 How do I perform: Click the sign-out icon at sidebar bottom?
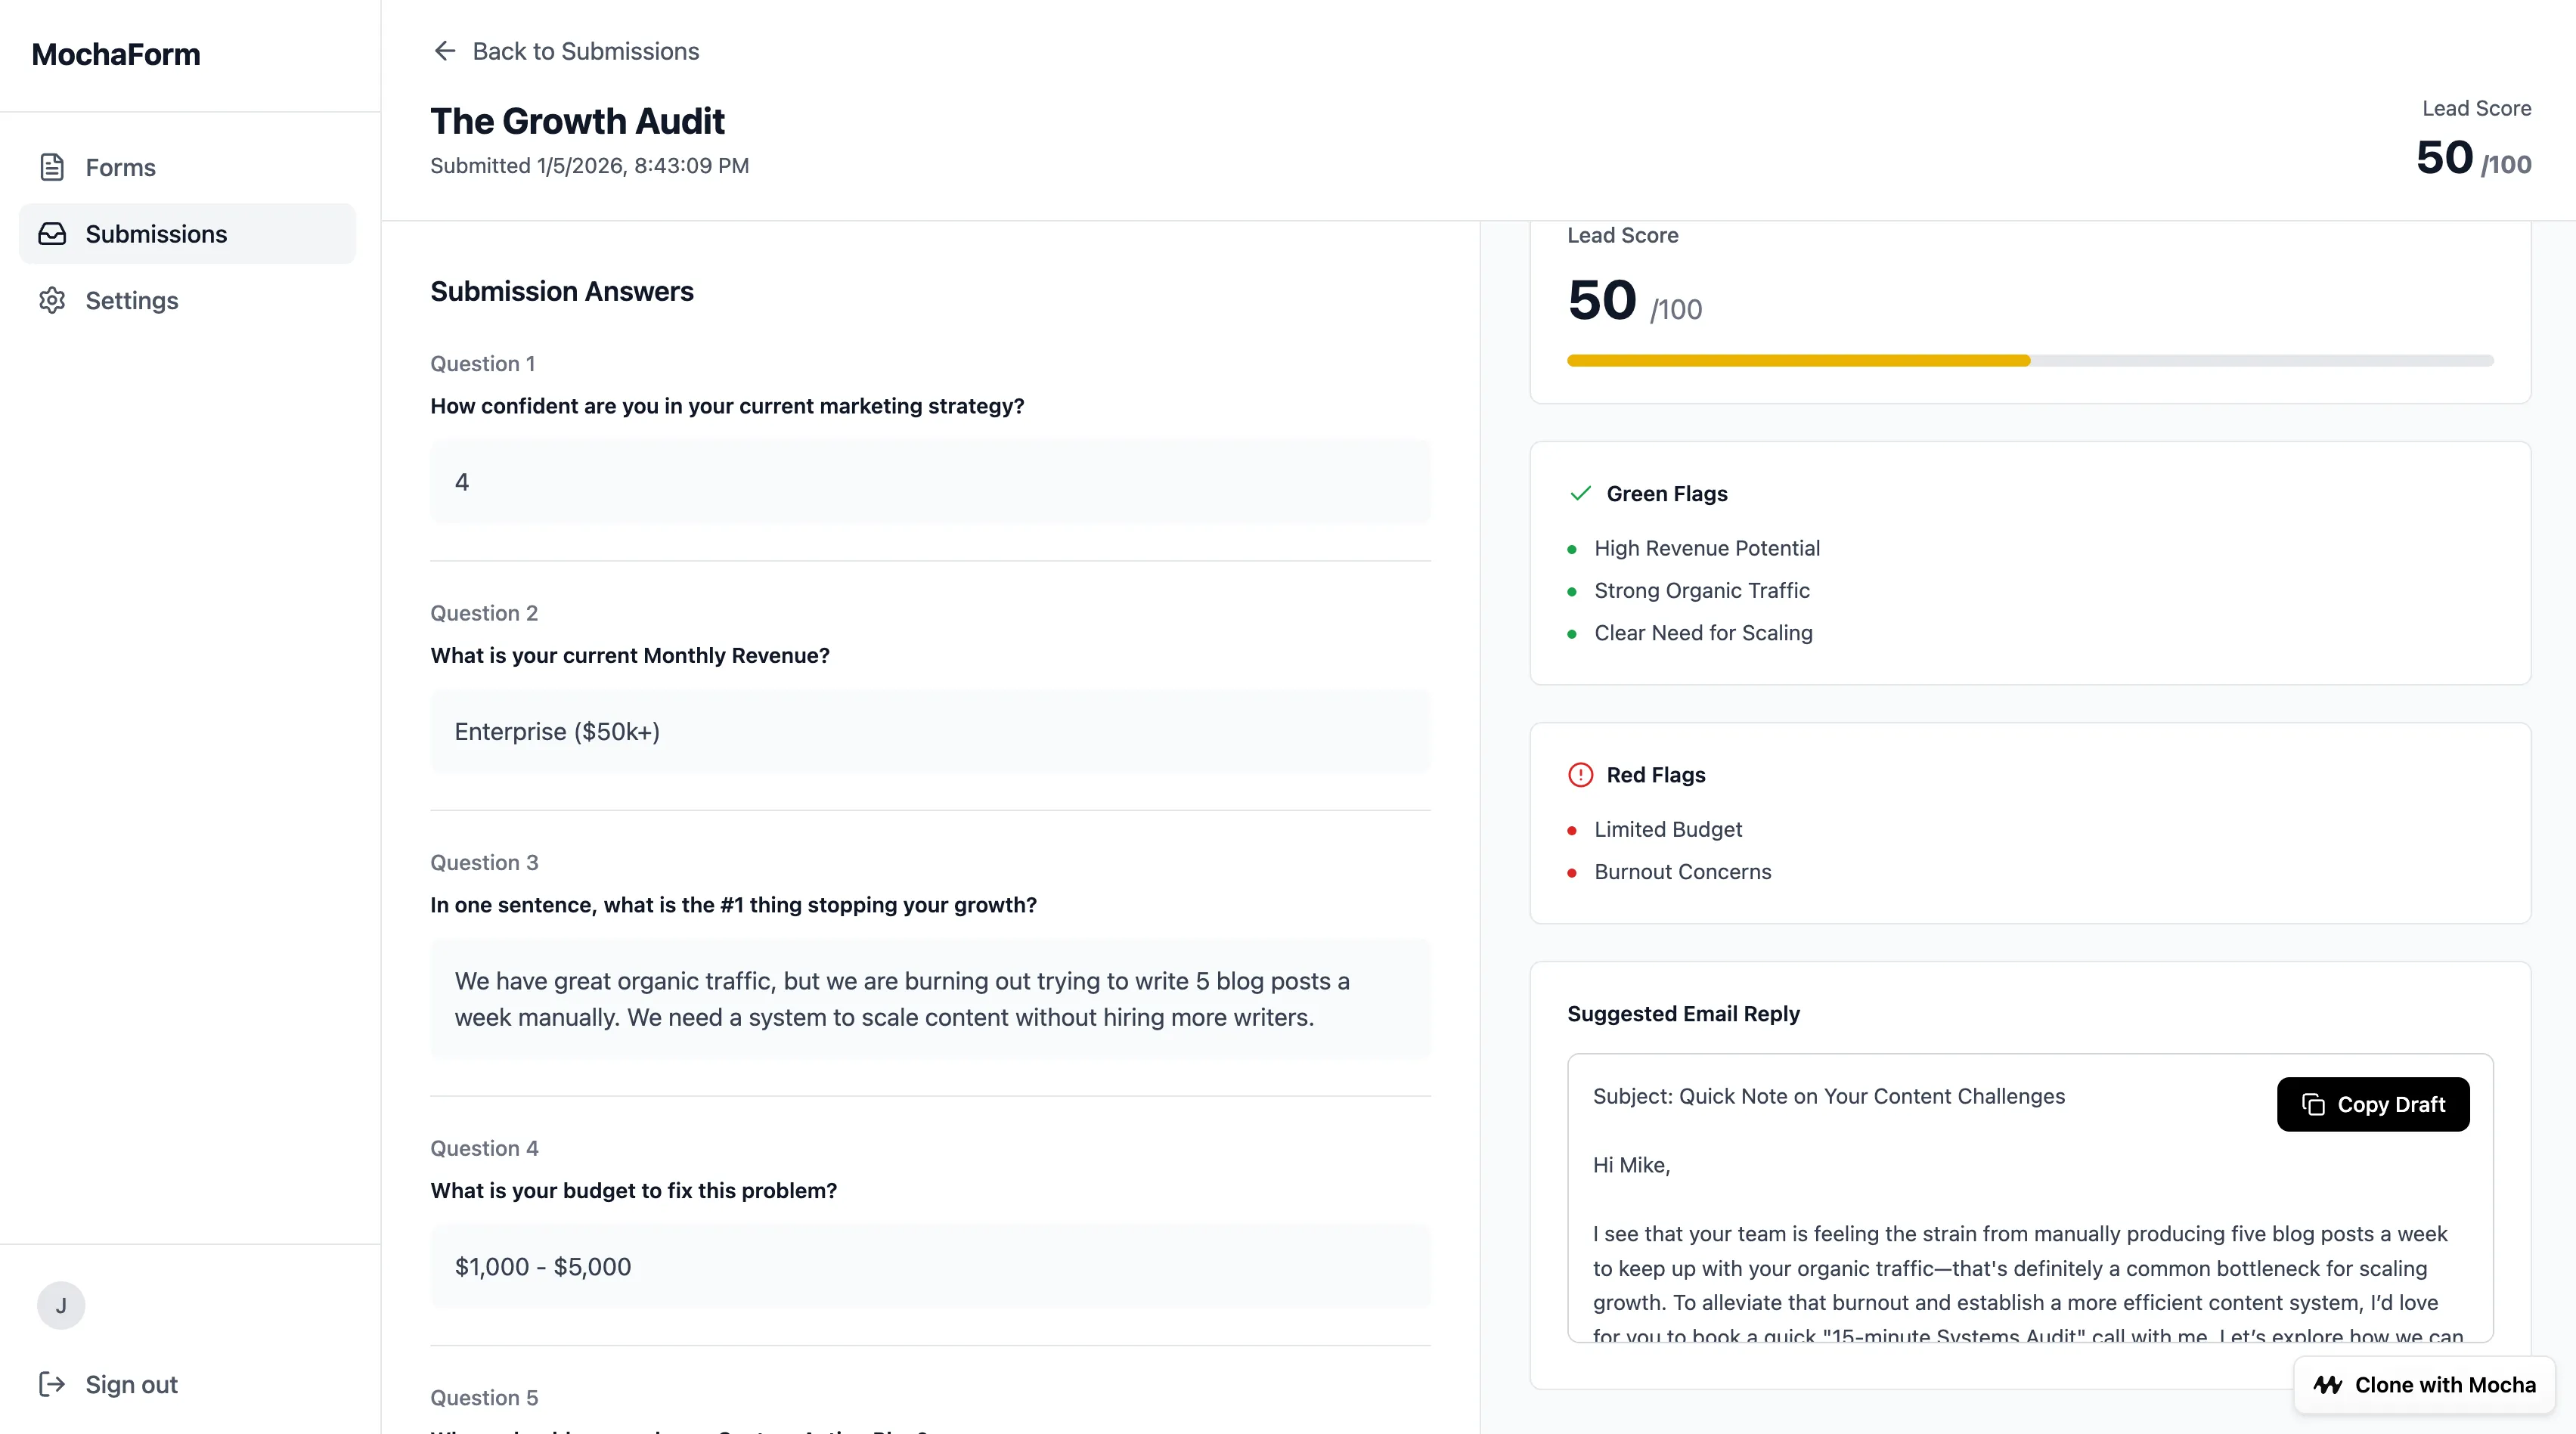click(x=51, y=1384)
